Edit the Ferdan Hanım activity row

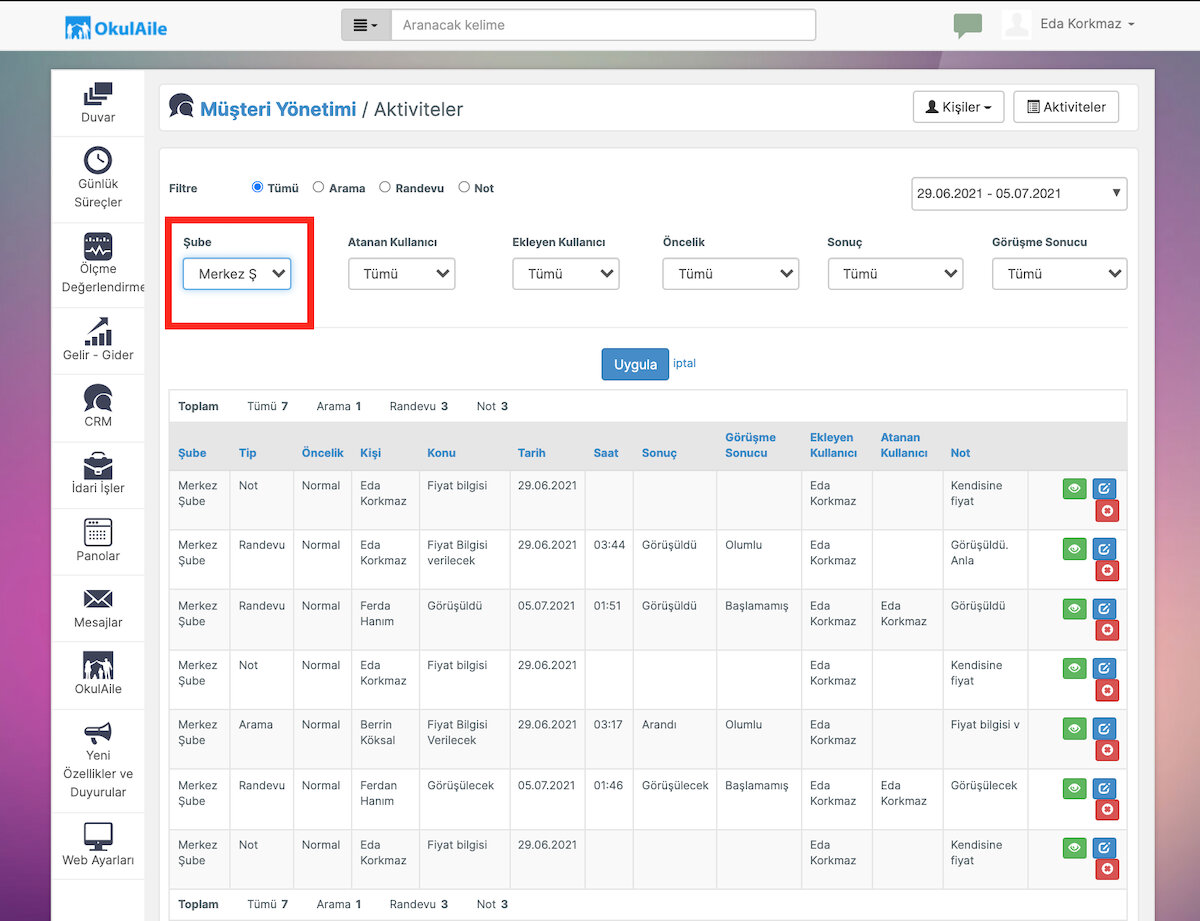[1105, 788]
